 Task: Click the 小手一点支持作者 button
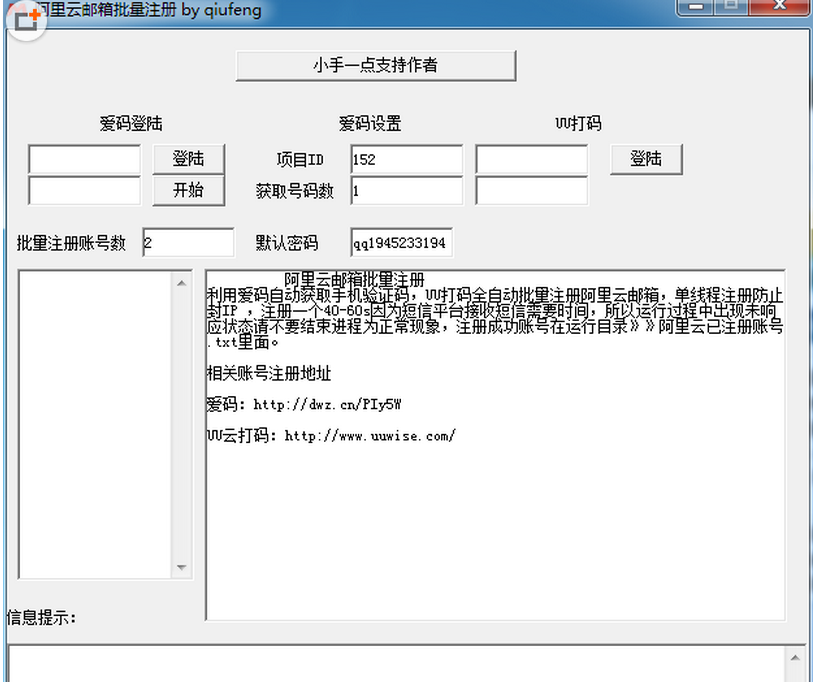point(376,66)
